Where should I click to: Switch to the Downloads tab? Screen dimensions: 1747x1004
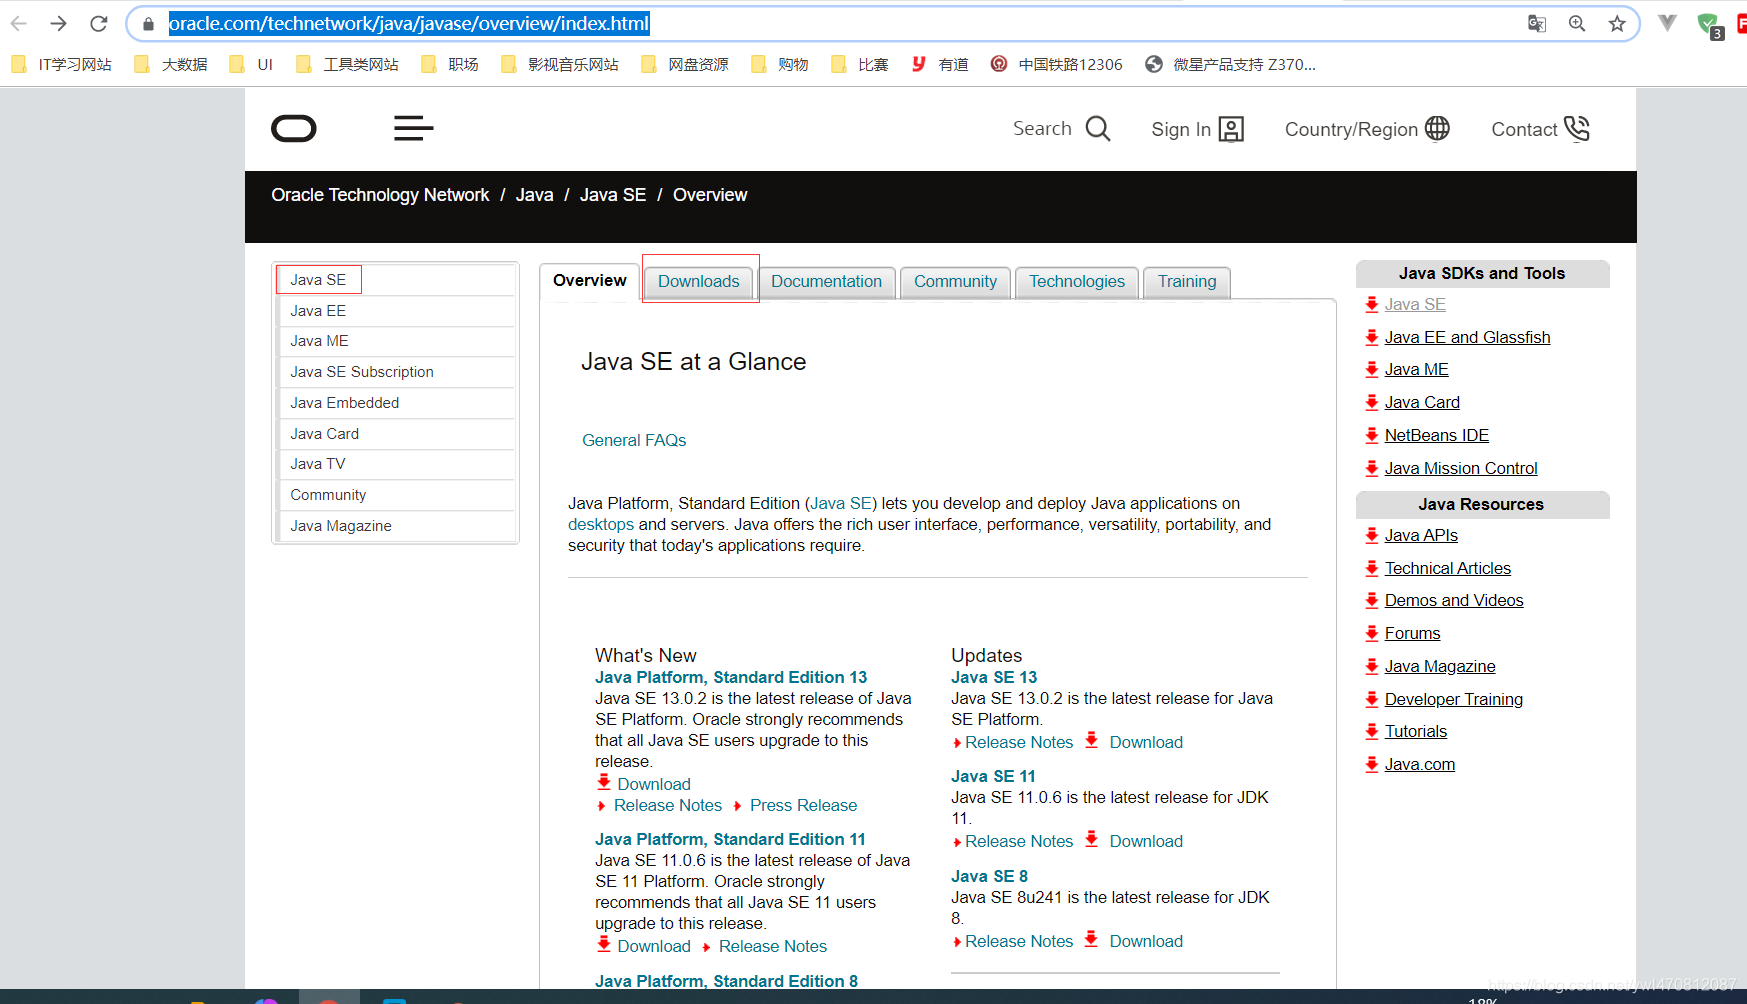pyautogui.click(x=699, y=282)
